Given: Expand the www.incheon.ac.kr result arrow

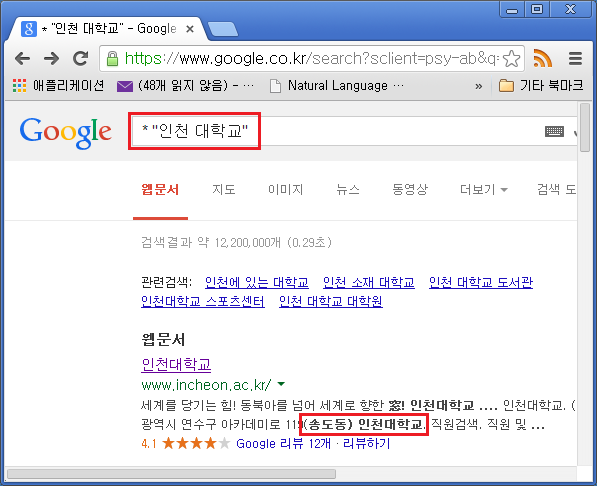Looking at the screenshot, I should click(x=281, y=384).
